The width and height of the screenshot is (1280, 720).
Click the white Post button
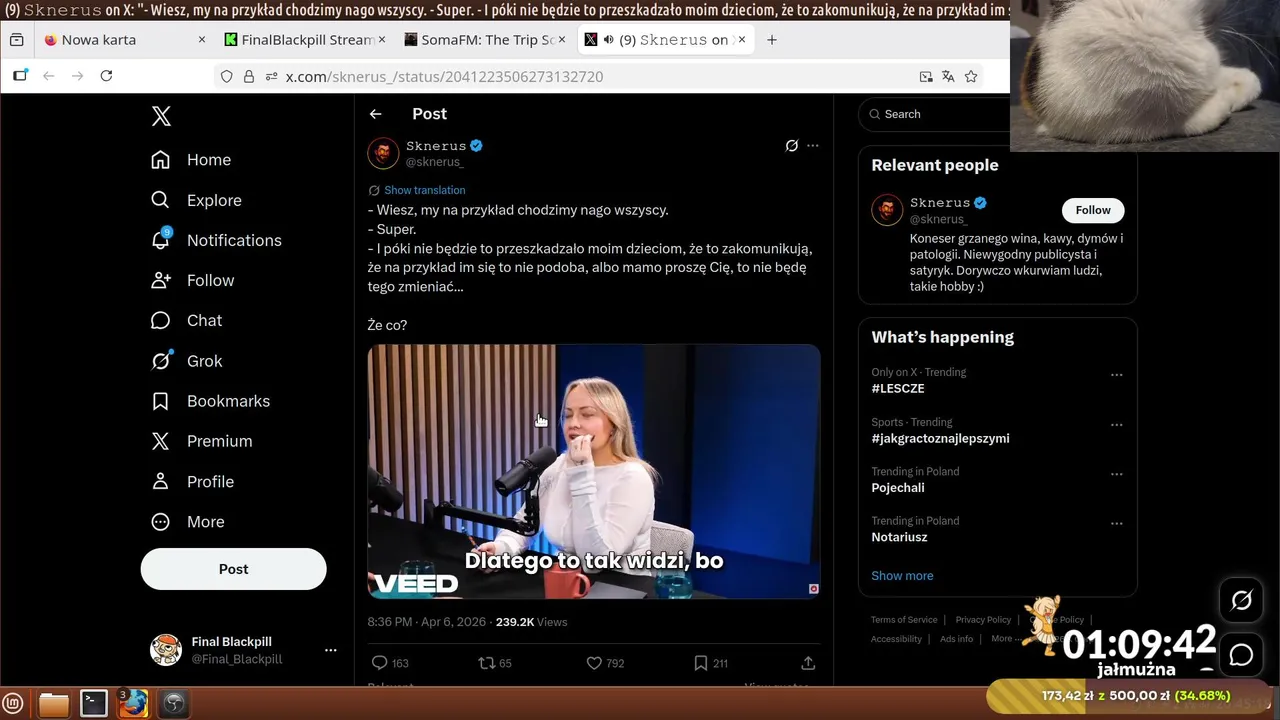click(x=233, y=569)
